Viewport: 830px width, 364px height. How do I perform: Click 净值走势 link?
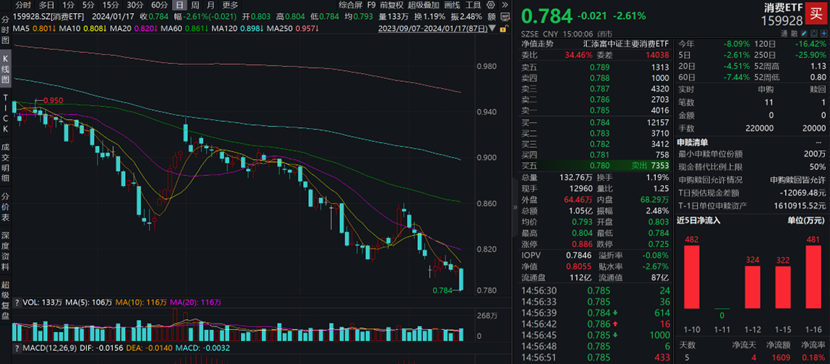[x=537, y=44]
